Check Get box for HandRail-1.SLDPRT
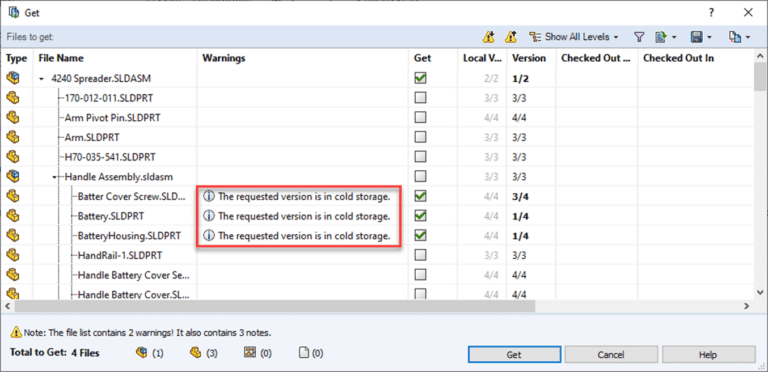768x372 pixels. (x=420, y=255)
